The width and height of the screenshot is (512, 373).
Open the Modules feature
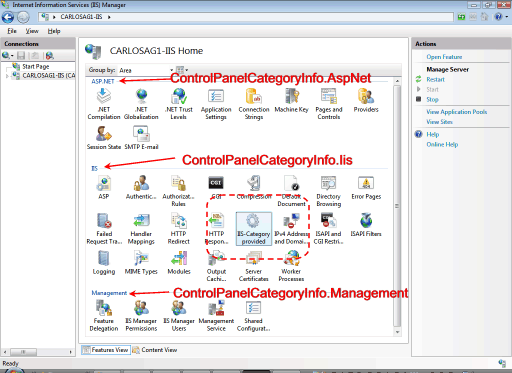click(x=179, y=263)
